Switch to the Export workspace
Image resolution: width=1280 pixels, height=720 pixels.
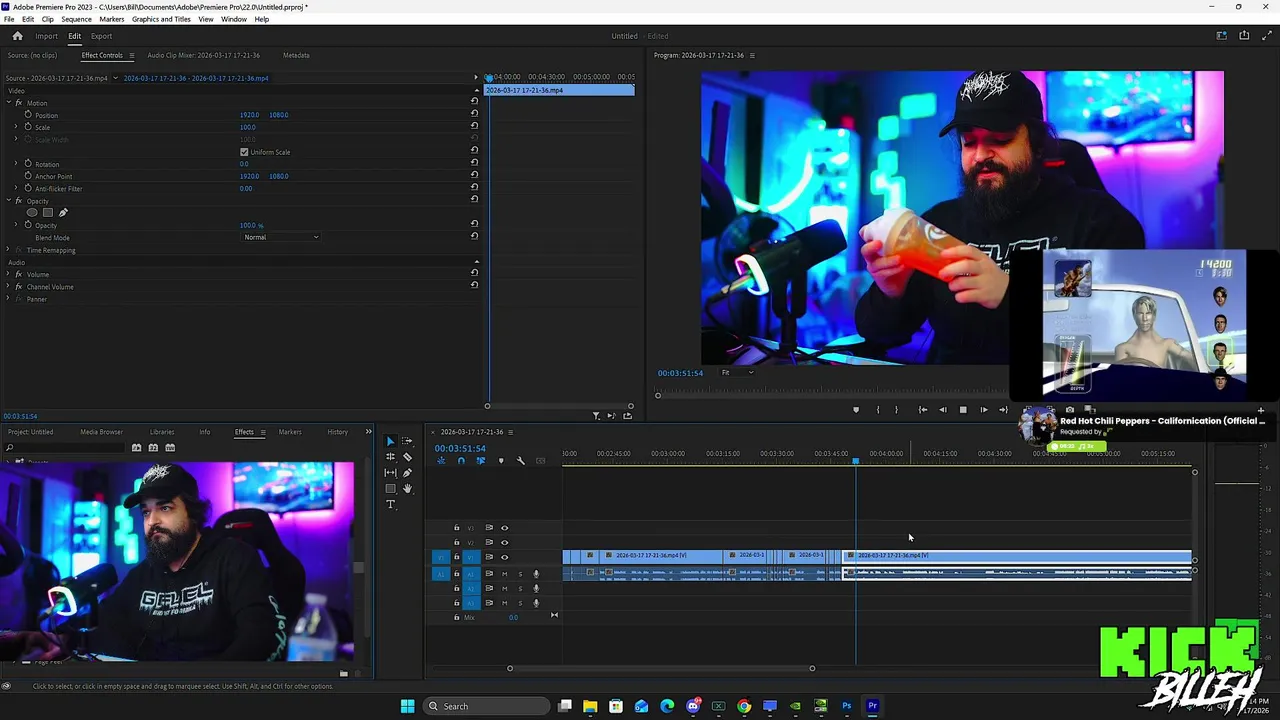click(x=101, y=36)
